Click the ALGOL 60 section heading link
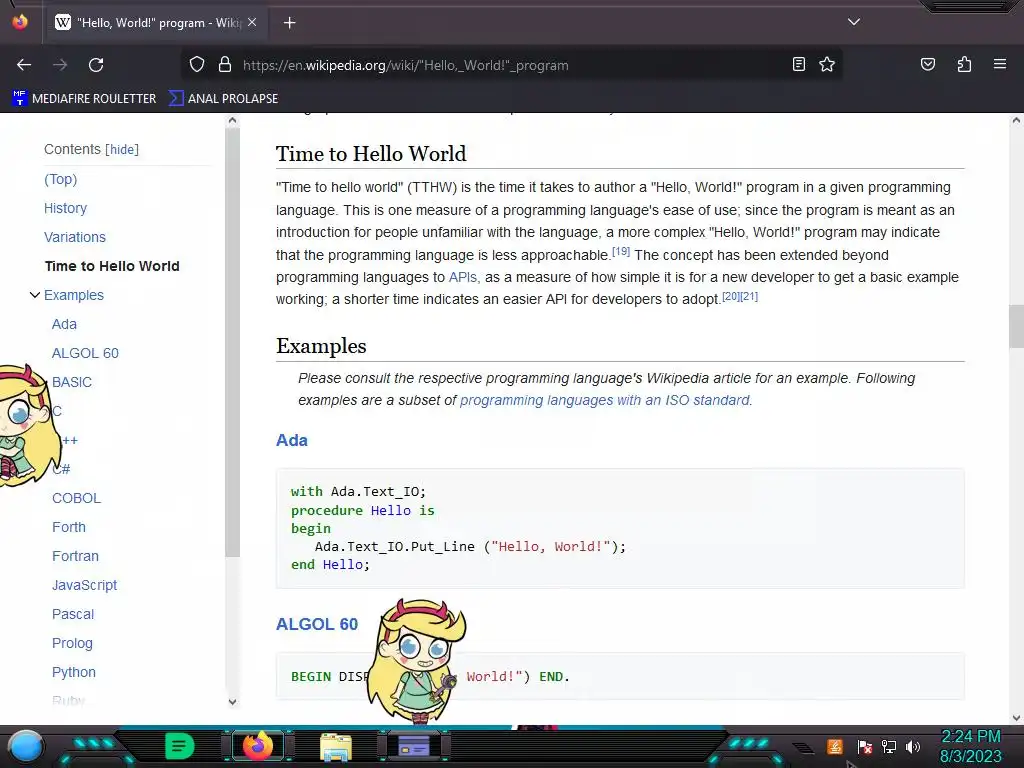Image resolution: width=1024 pixels, height=768 pixels. pyautogui.click(x=317, y=624)
